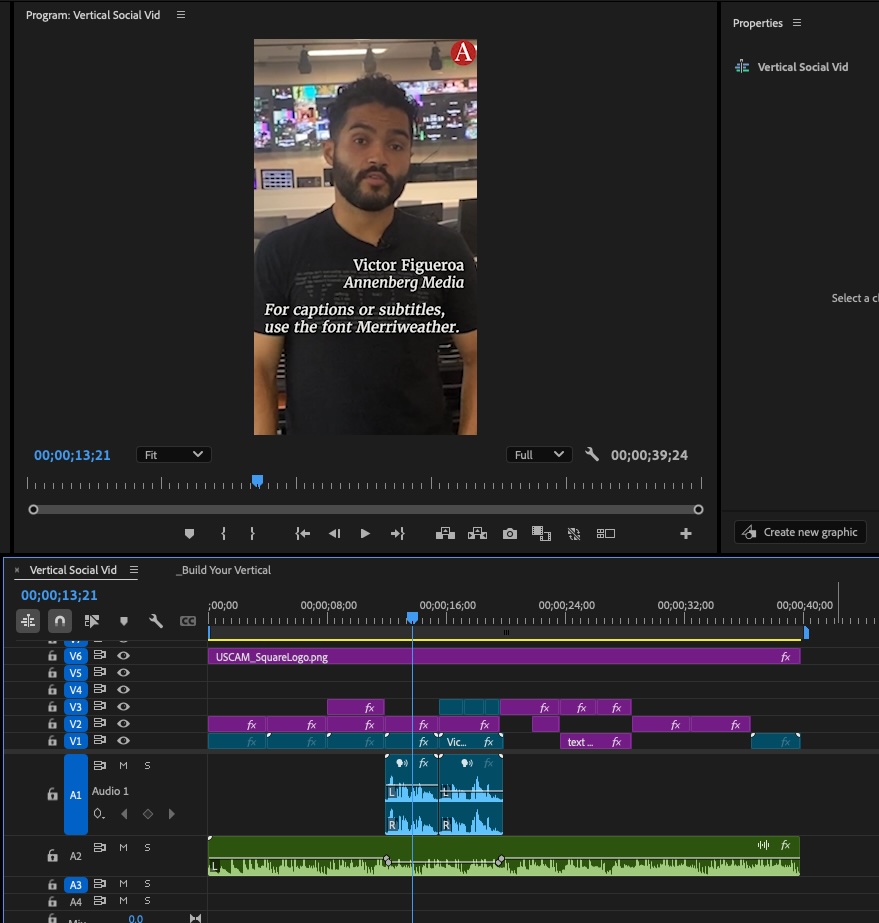
Task: Export a frame with camera icon
Action: click(x=510, y=534)
